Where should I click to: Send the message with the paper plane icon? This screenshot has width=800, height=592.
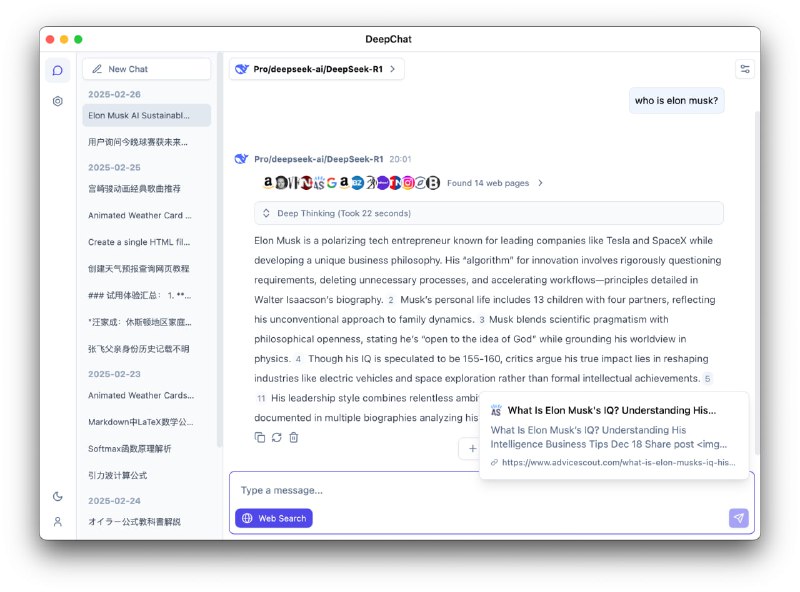click(x=738, y=517)
